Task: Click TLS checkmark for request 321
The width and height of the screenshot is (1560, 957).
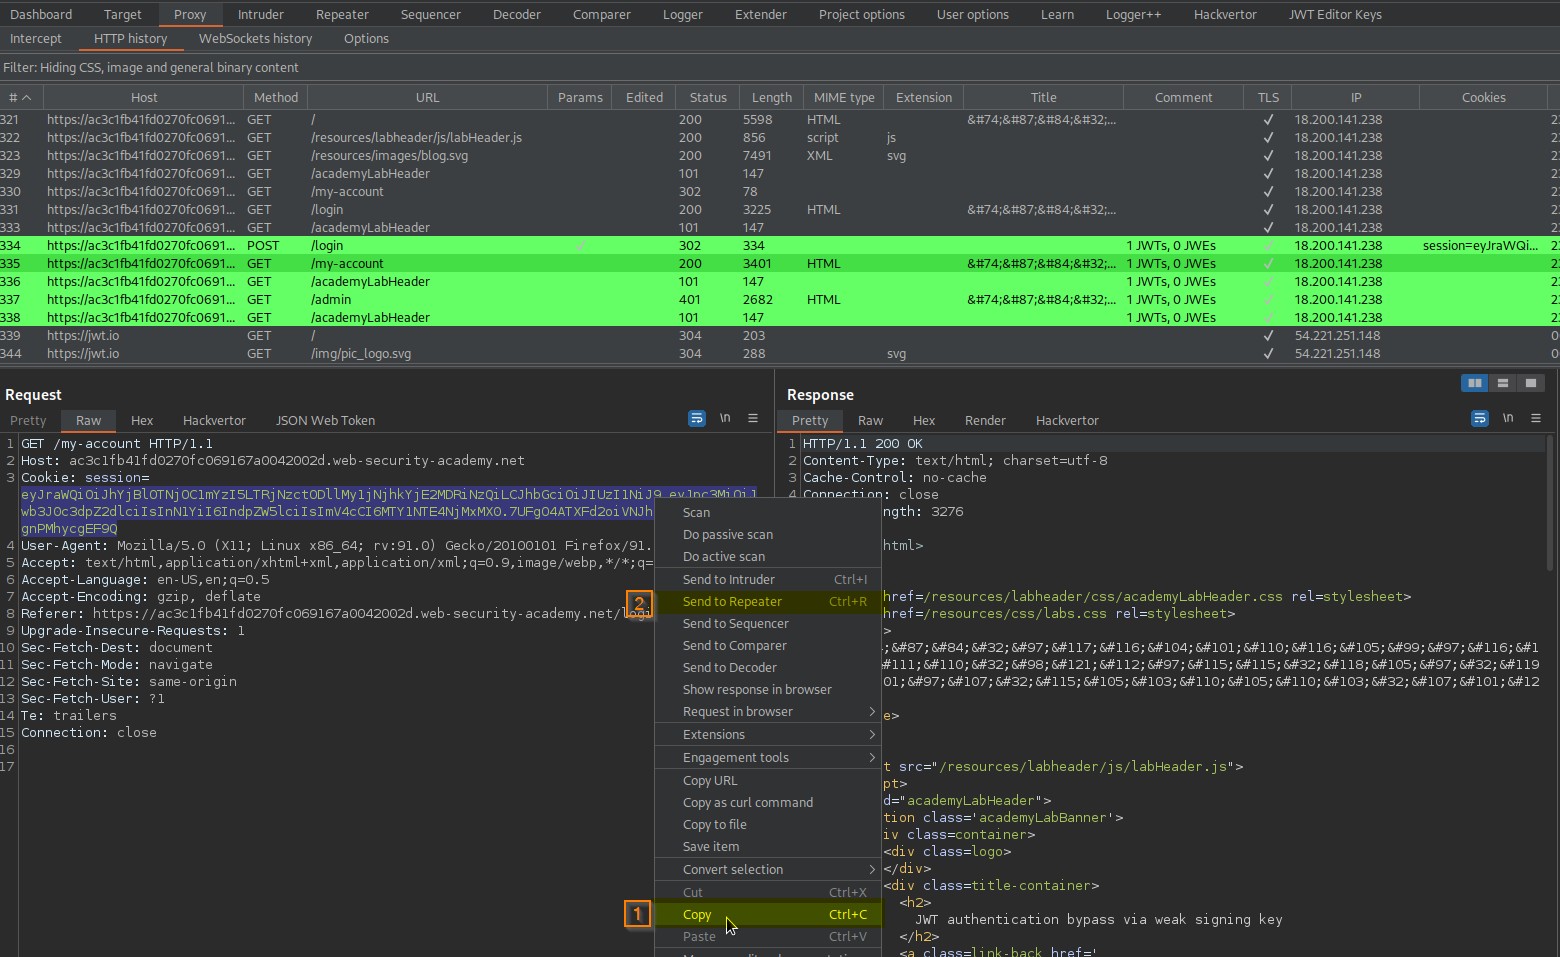Action: click(x=1268, y=120)
